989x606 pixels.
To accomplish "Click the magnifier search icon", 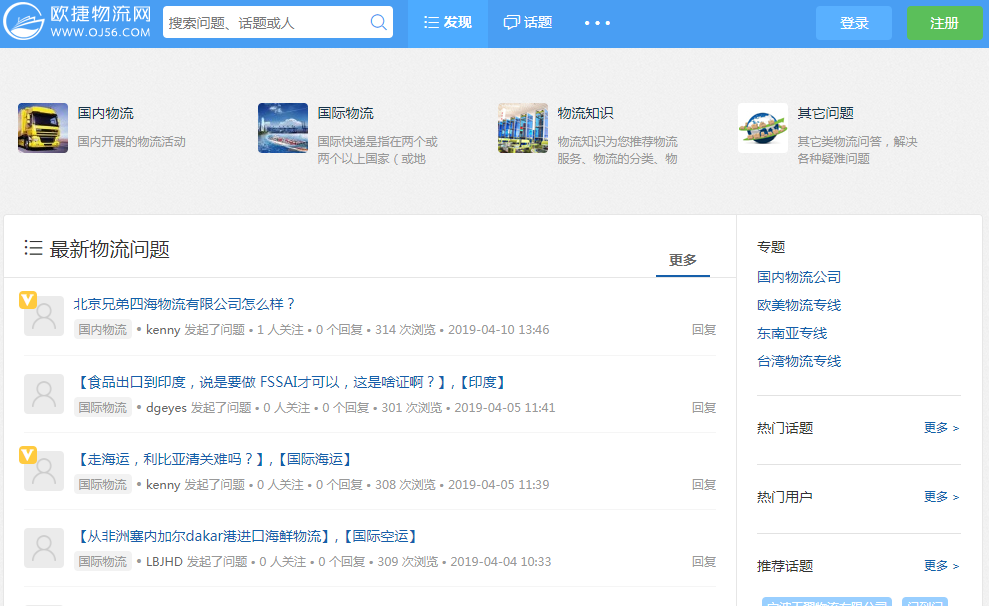I will 379,22.
